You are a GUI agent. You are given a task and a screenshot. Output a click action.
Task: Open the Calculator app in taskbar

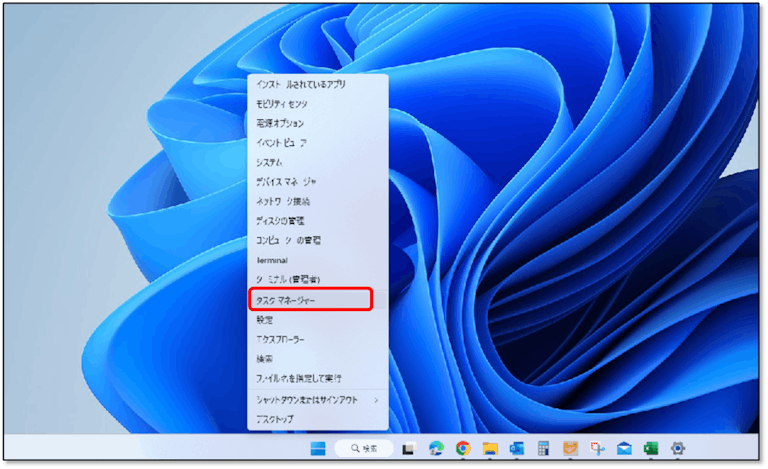[x=543, y=448]
